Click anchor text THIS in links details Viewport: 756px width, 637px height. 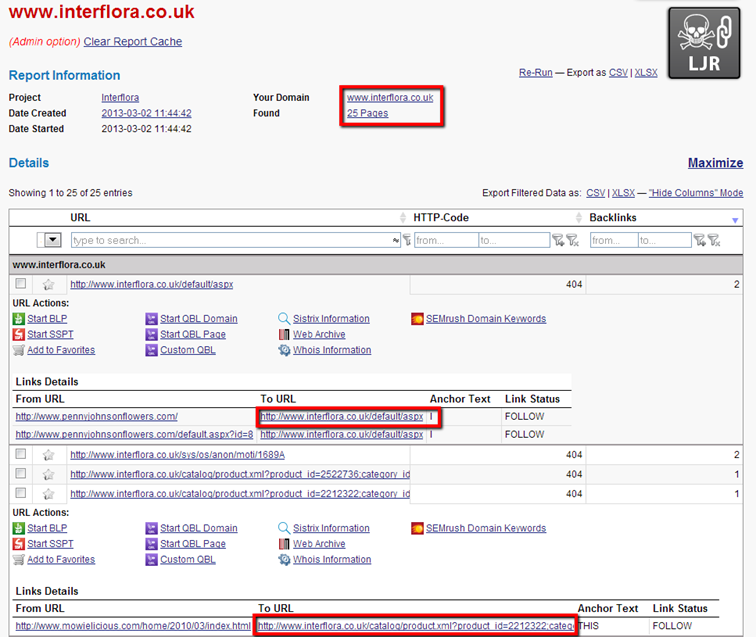(588, 626)
